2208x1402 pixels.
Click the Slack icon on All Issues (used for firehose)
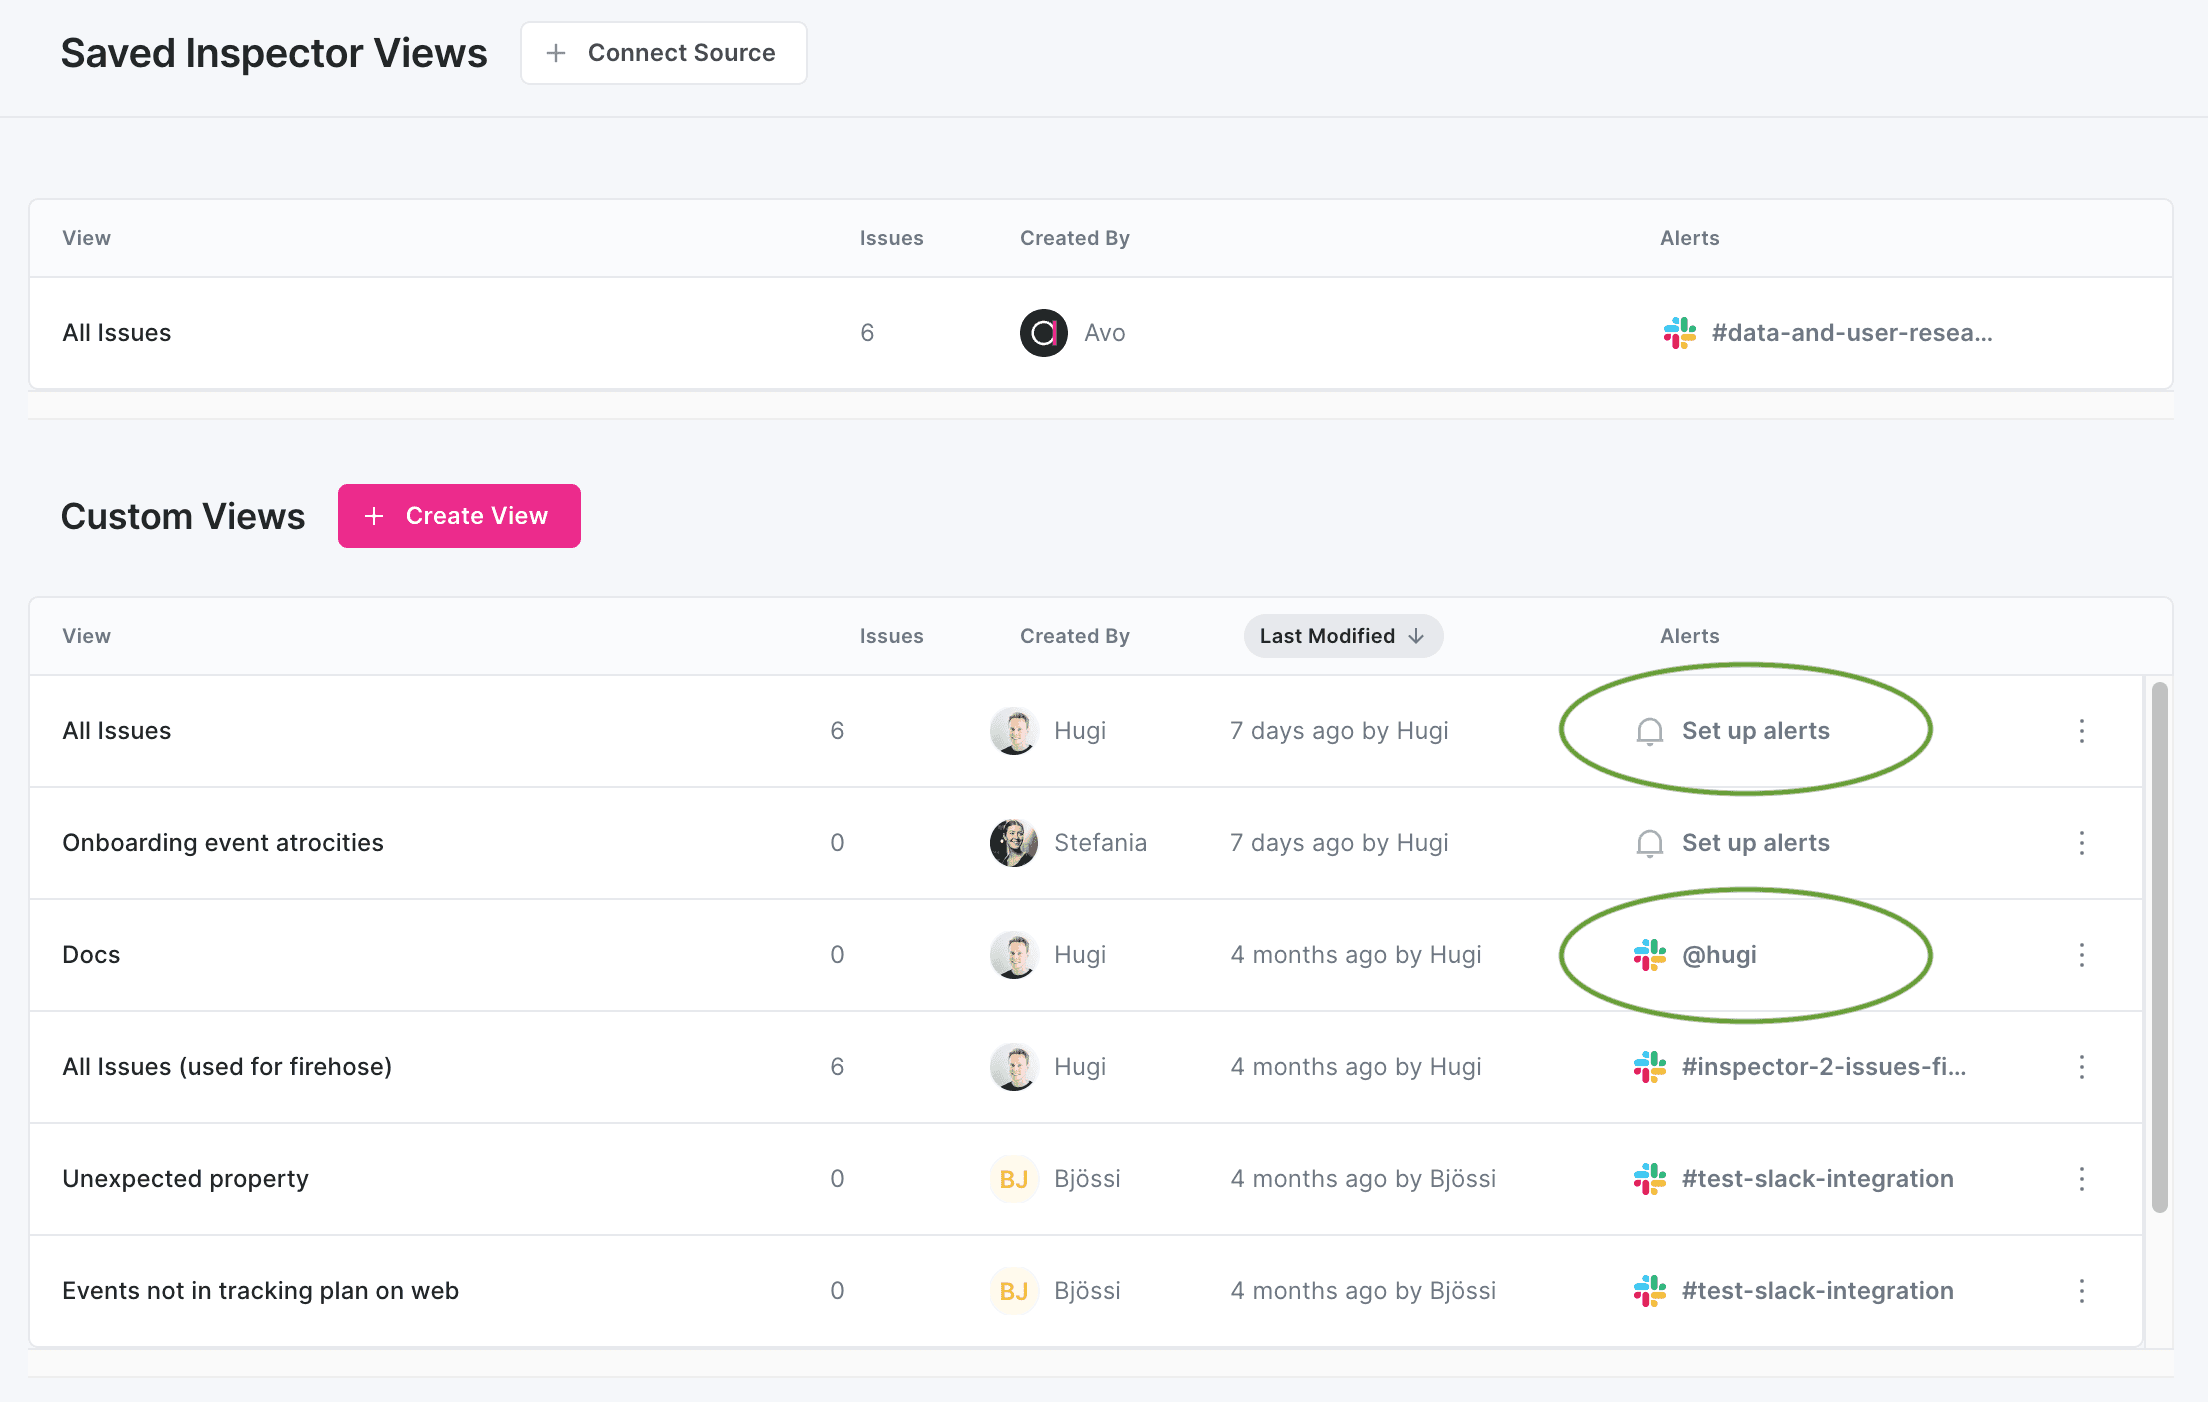click(1650, 1067)
